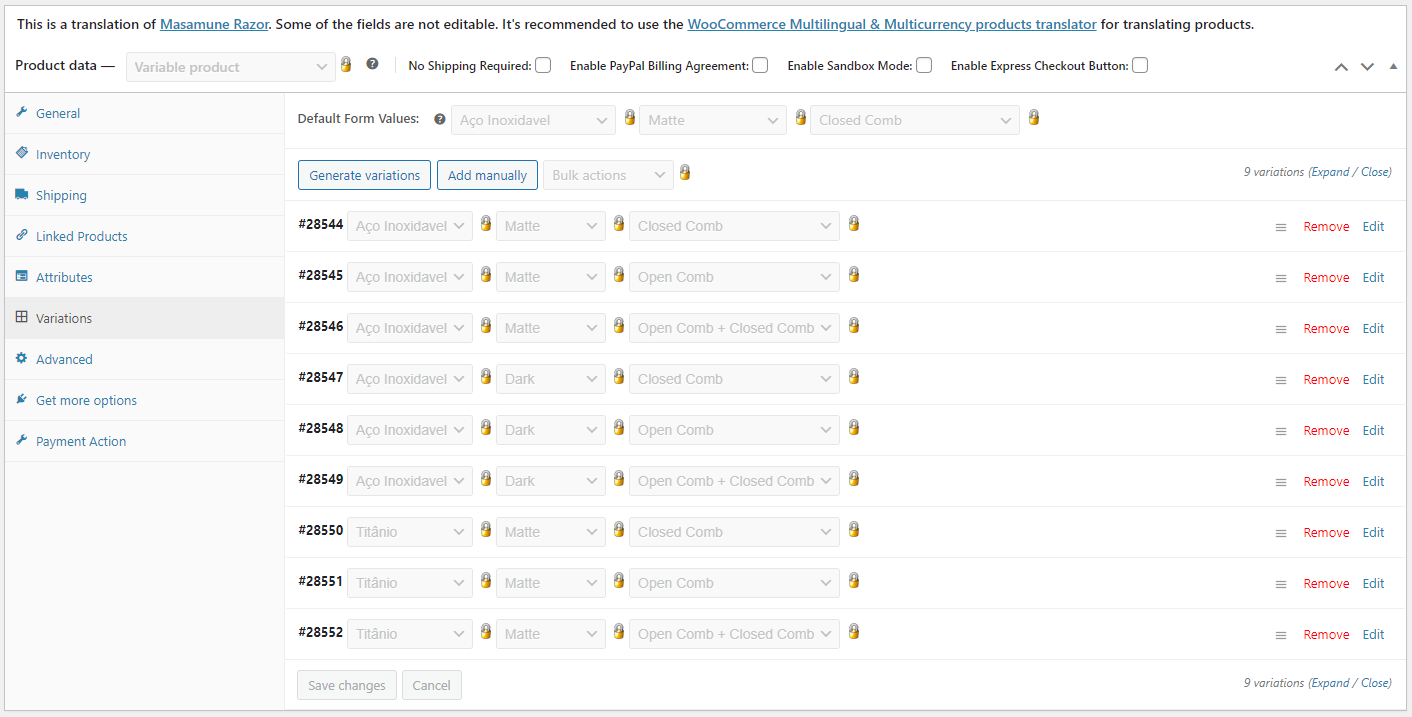Viewport: 1412px width, 717px height.
Task: Expand Closed Comb dropdown in Default Form Values
Action: (x=914, y=120)
